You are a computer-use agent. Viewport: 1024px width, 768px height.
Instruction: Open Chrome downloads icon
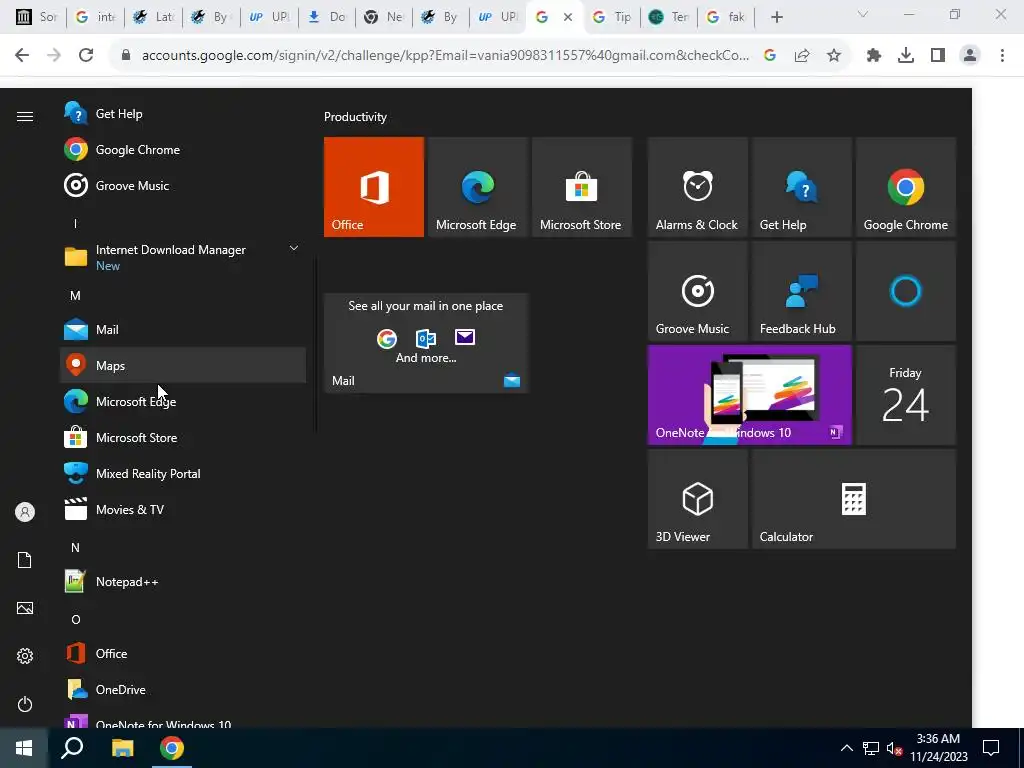click(x=906, y=56)
